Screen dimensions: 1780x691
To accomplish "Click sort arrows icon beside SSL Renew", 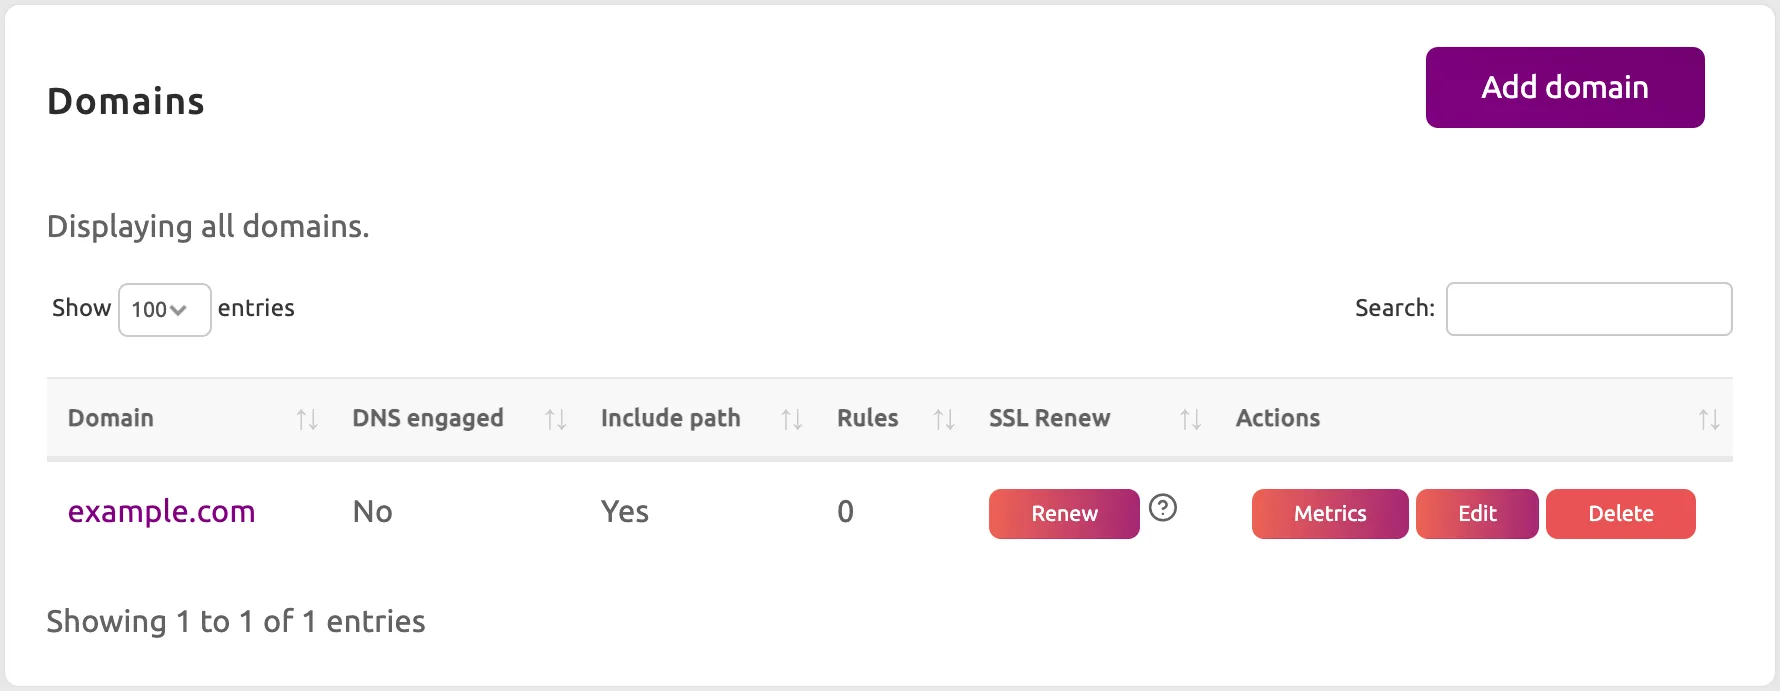I will click(x=1190, y=419).
